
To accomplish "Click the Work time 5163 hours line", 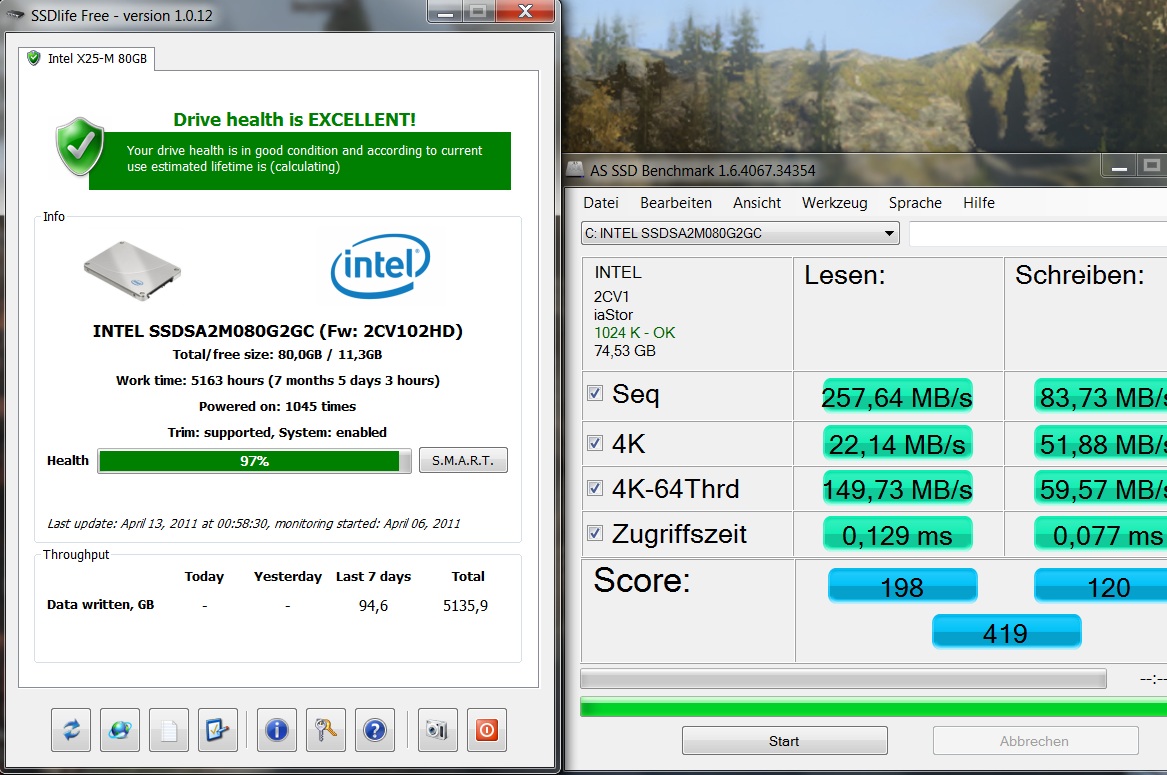I will coord(278,380).
